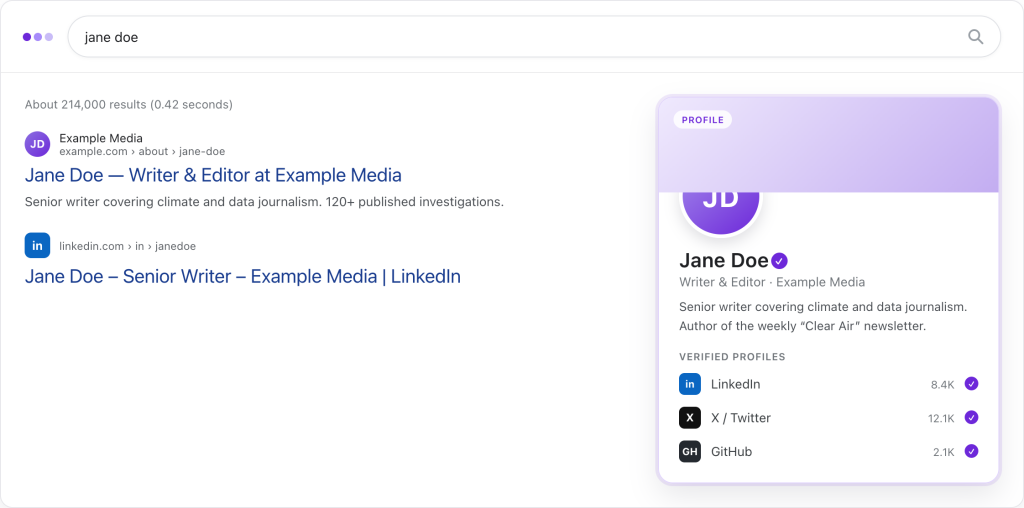
Task: Click the LinkedIn favicon in search results
Action: pos(37,246)
